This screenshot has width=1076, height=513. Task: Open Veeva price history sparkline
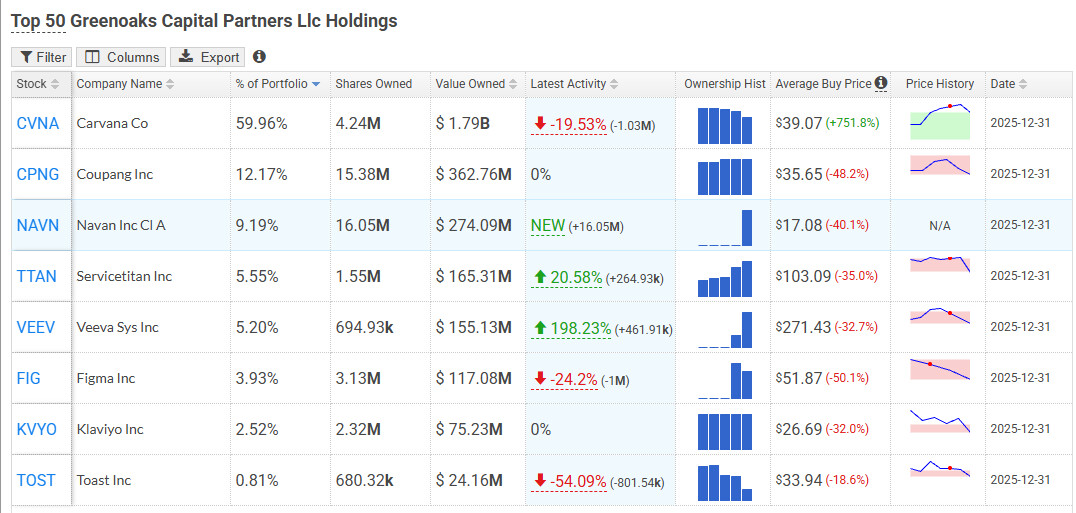pyautogui.click(x=940, y=315)
